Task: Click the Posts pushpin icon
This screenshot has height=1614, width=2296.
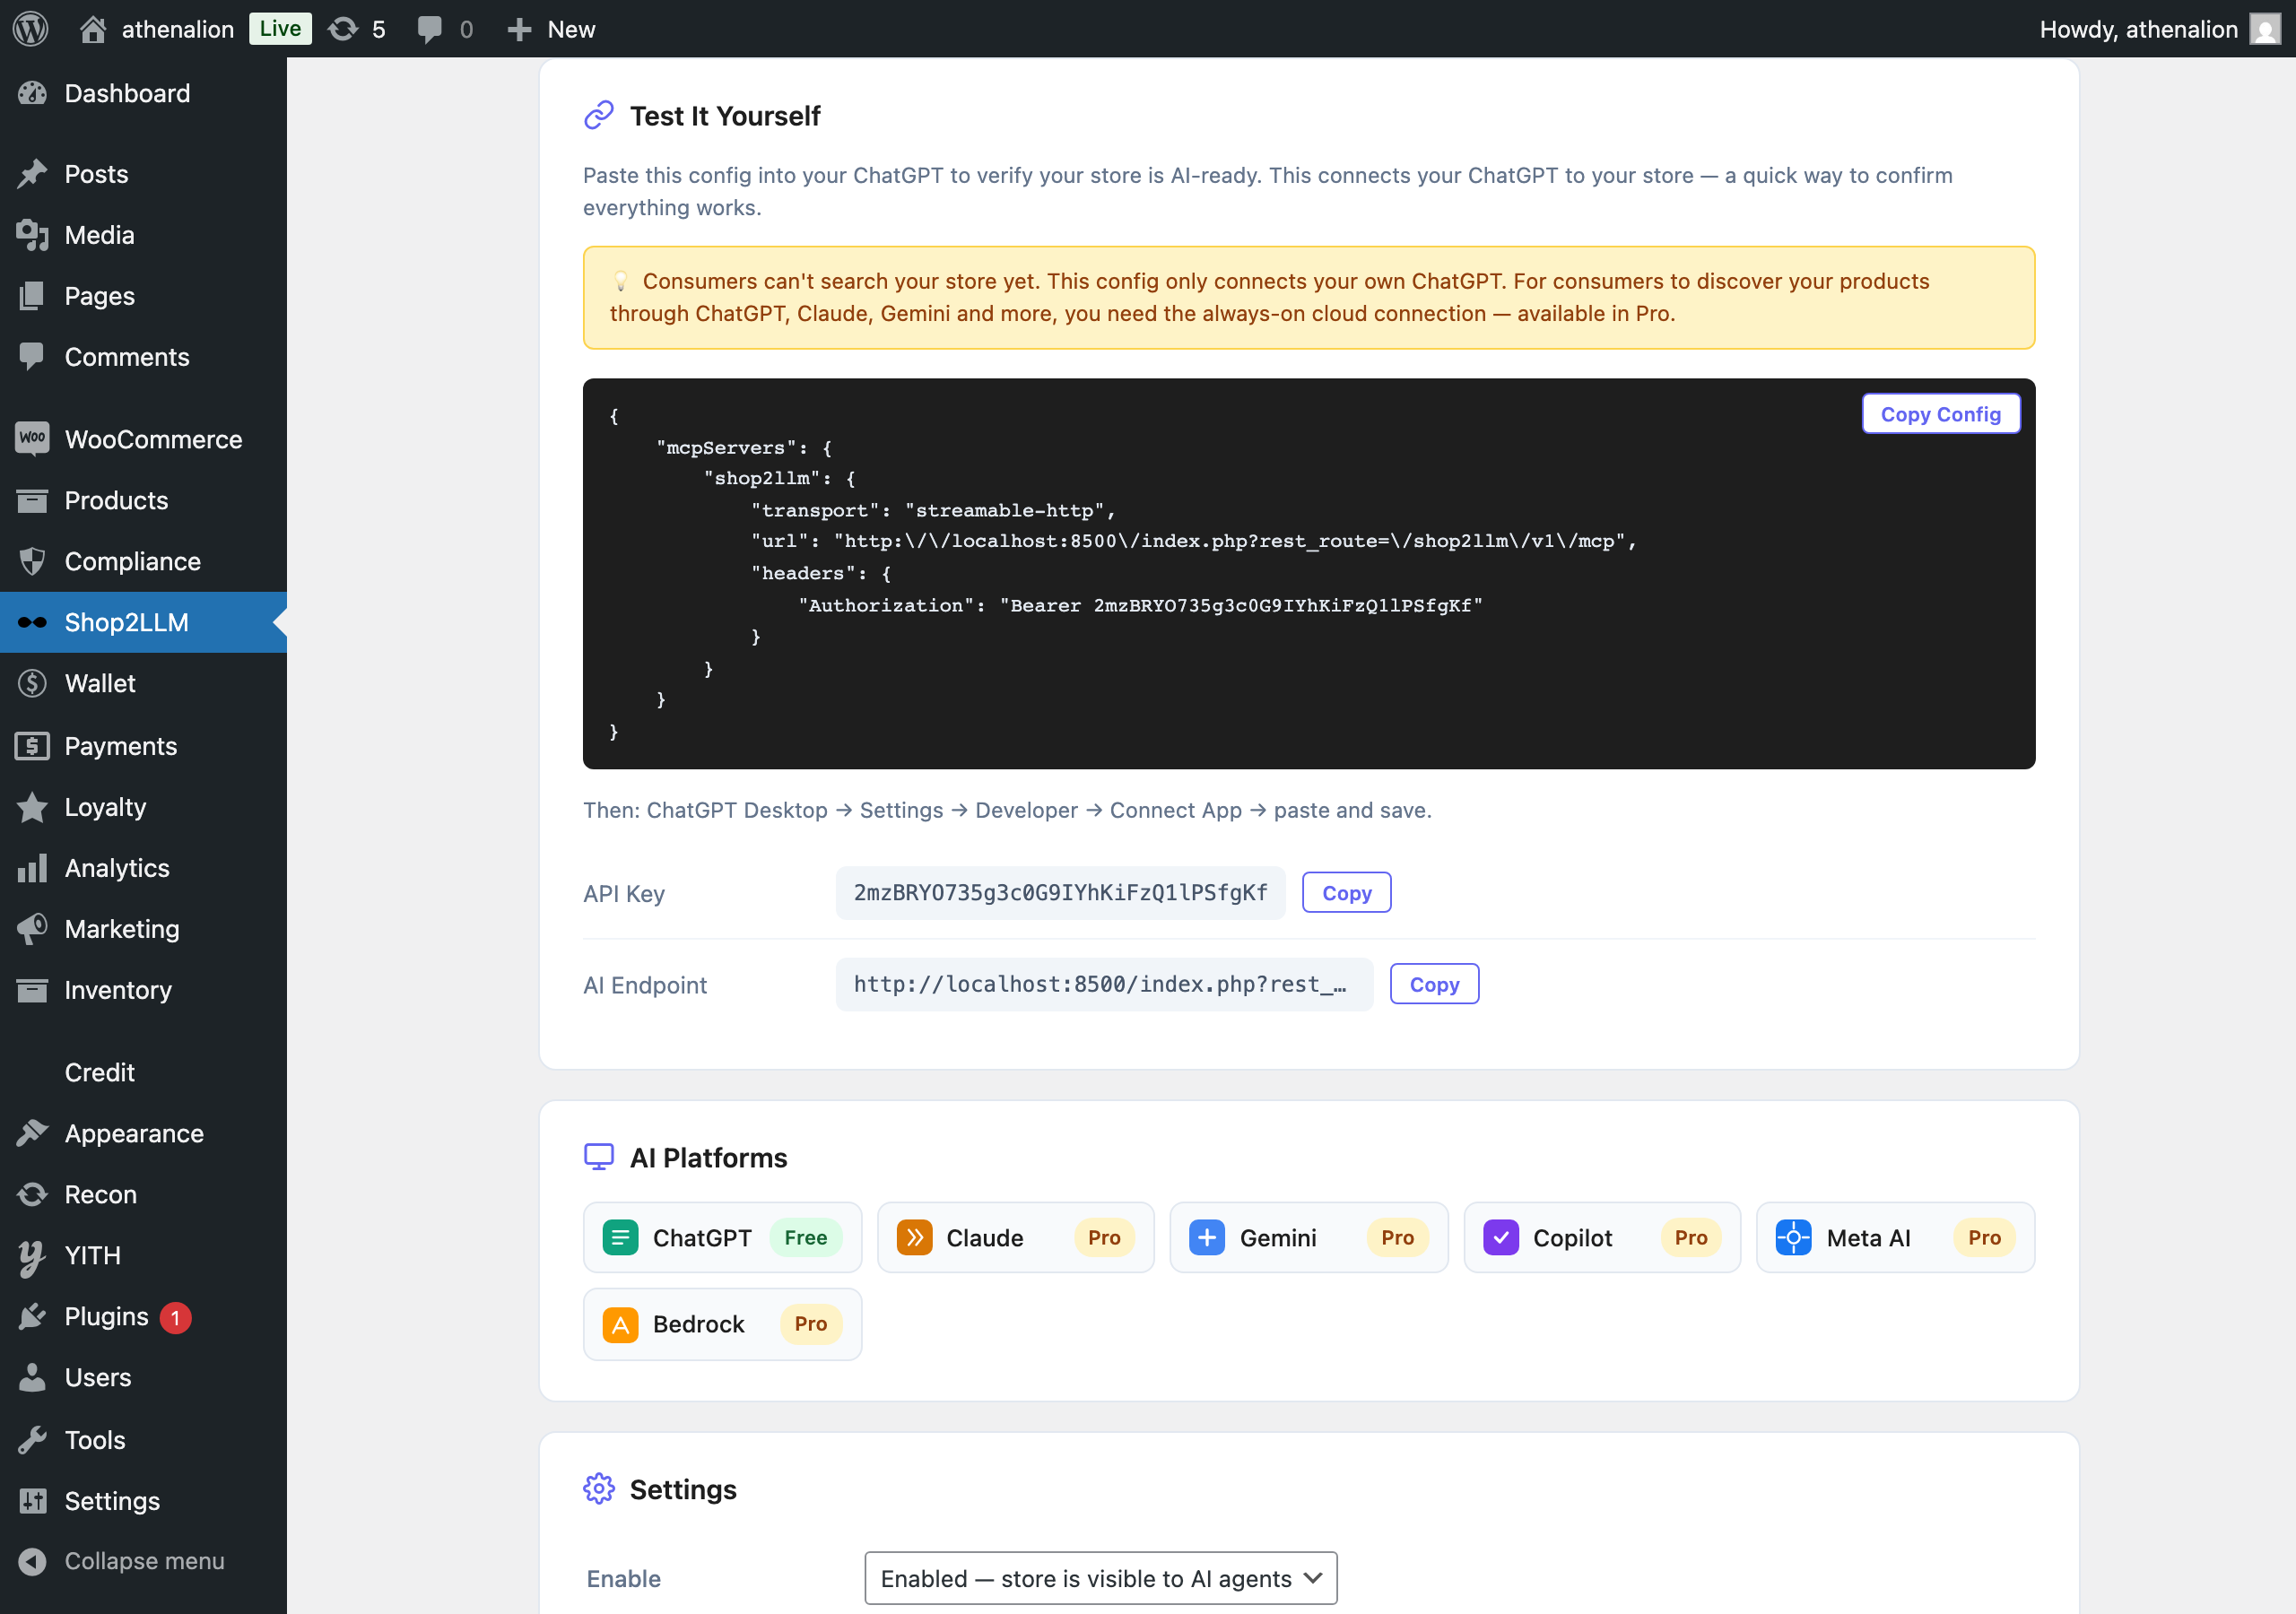Action: [32, 174]
